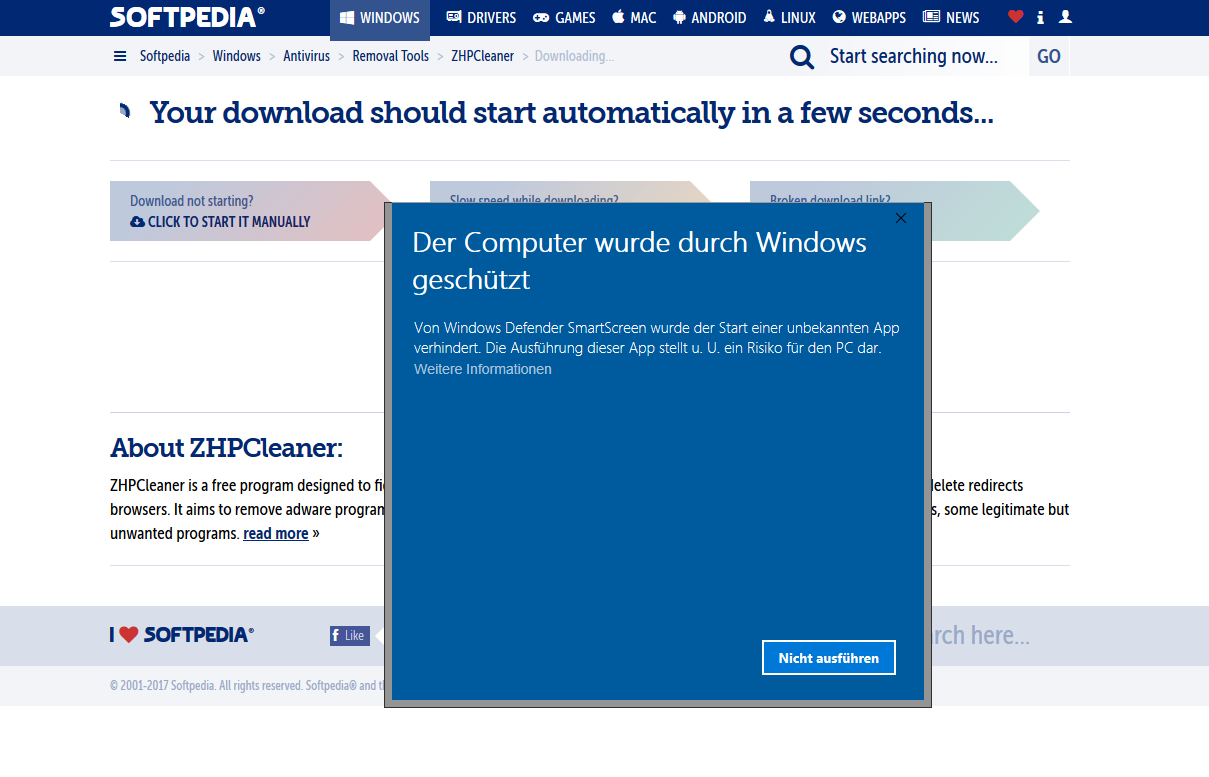Open the hamburger menu beside breadcrumbs
Screen dimensions: 1209x777
point(120,56)
